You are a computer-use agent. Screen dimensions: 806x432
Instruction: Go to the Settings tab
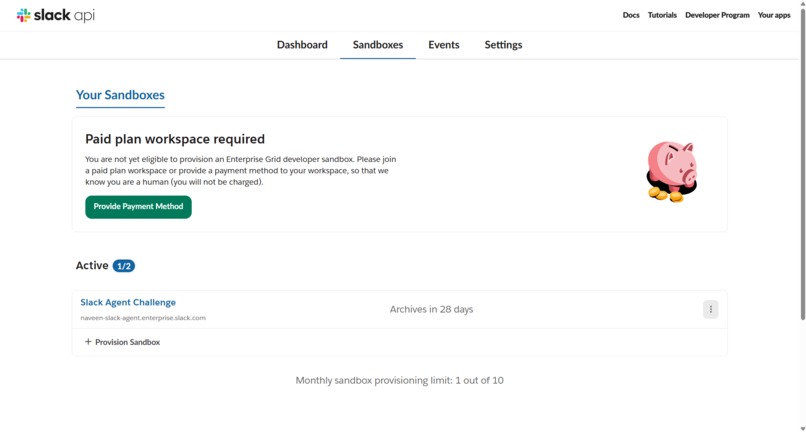tap(503, 45)
